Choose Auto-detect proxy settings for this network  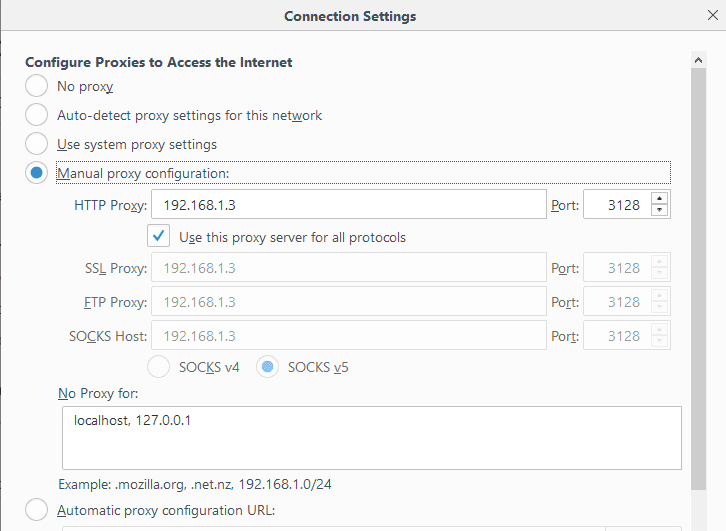37,115
